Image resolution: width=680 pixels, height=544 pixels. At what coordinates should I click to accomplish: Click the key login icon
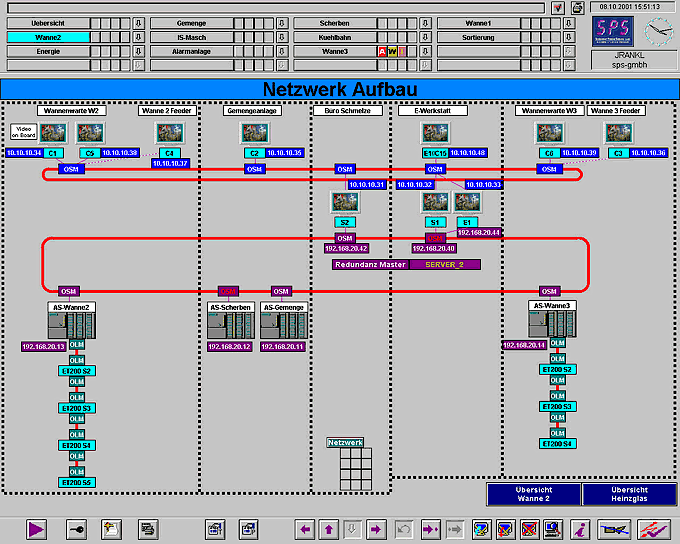[76, 529]
